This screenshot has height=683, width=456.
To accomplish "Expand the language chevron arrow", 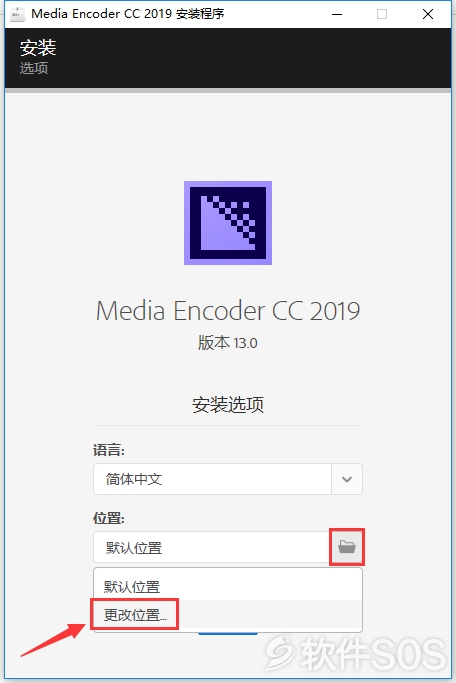I will click(347, 479).
